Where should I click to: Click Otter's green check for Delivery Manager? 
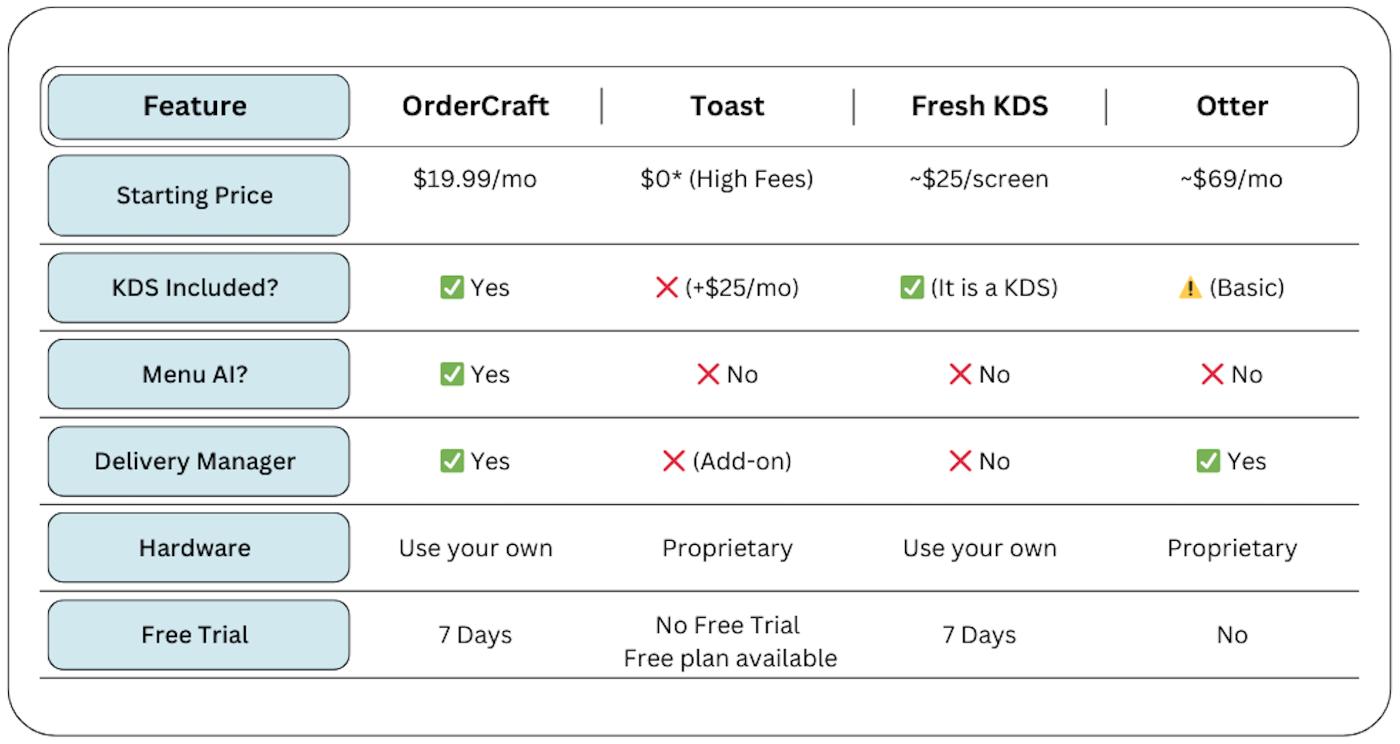pos(1208,461)
